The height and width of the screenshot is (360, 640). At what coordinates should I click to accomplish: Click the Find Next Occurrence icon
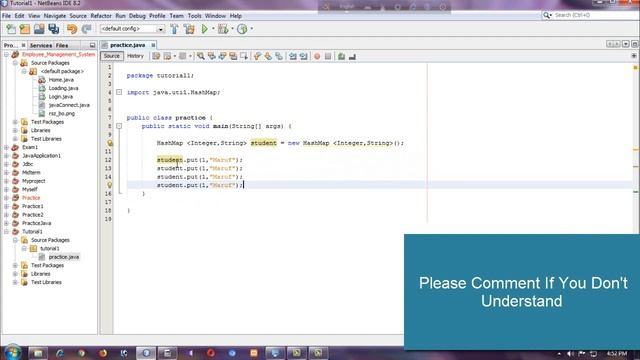[x=222, y=56]
